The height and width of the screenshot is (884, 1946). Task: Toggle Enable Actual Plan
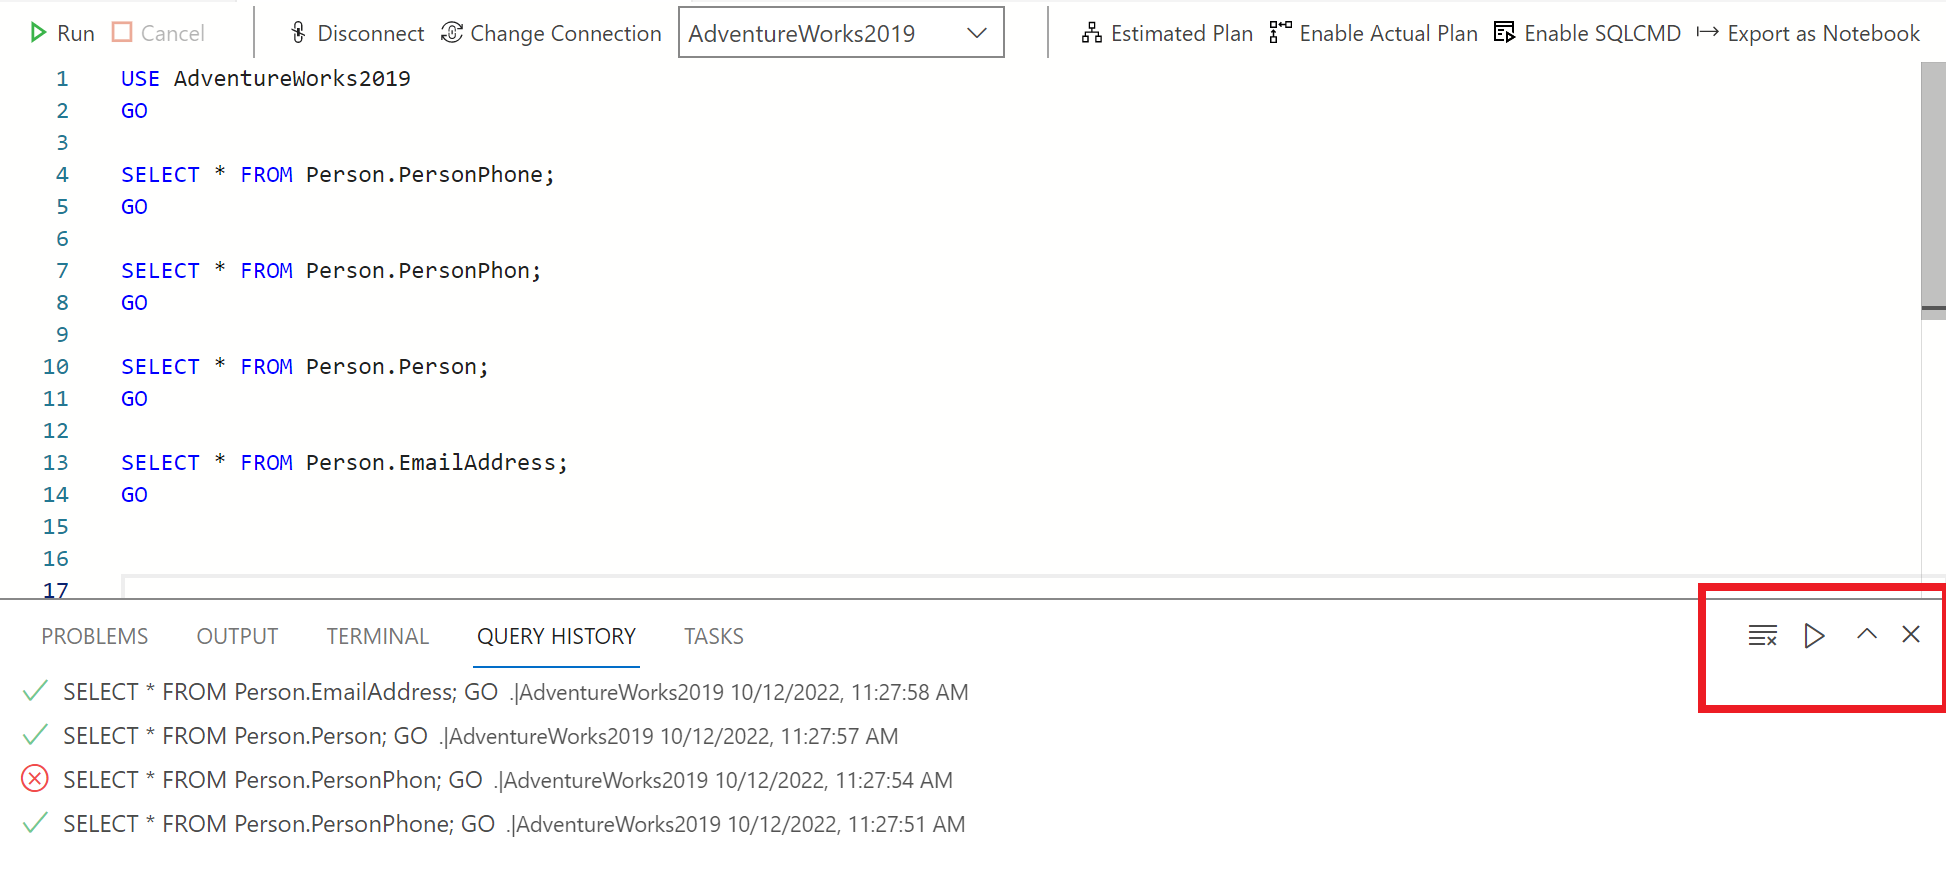(x=1373, y=33)
